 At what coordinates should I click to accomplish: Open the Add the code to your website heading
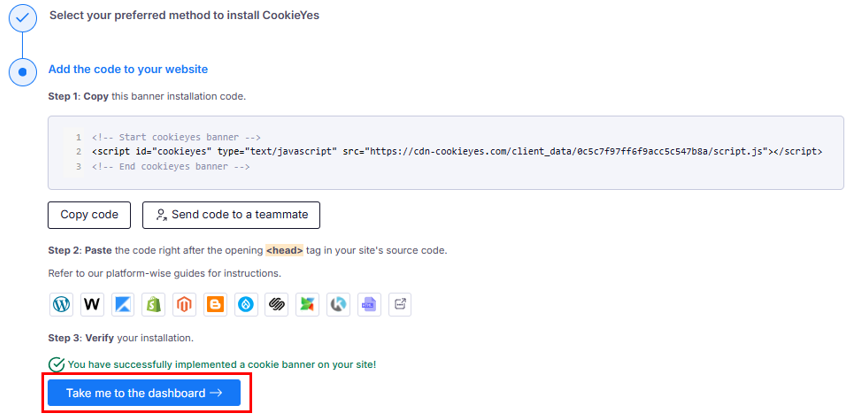click(128, 70)
